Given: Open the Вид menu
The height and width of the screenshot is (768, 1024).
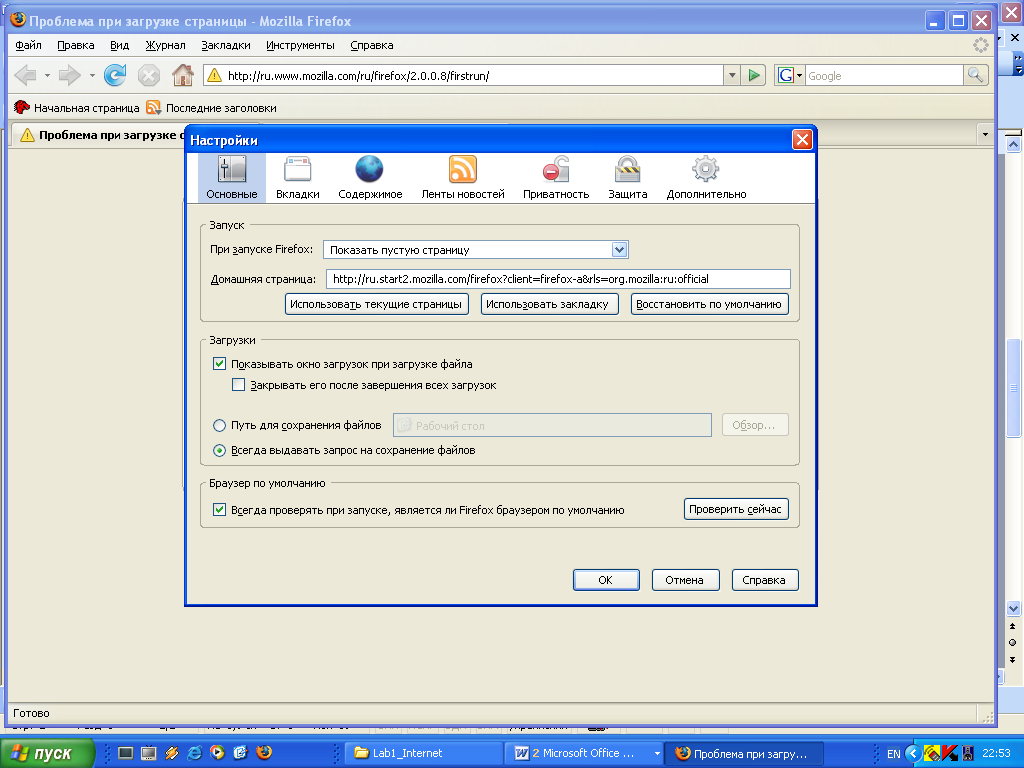Looking at the screenshot, I should coord(120,45).
